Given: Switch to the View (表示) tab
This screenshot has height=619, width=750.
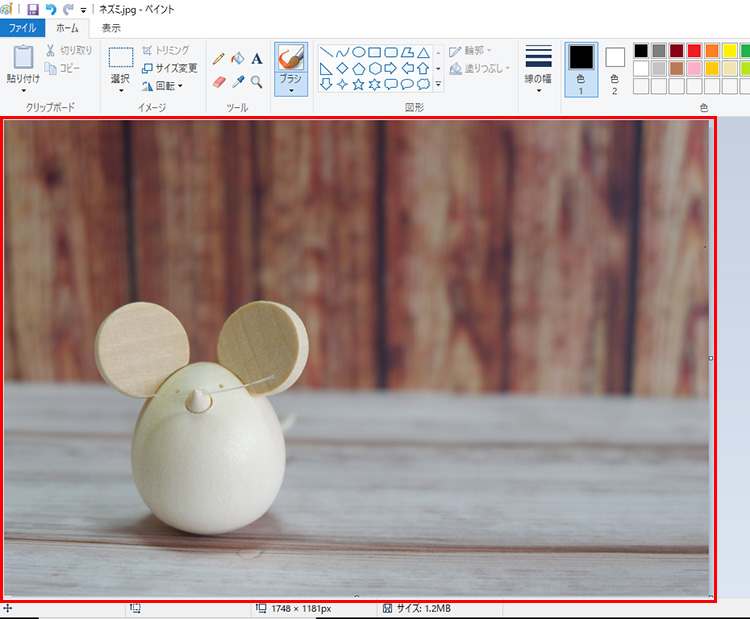Looking at the screenshot, I should click(111, 28).
